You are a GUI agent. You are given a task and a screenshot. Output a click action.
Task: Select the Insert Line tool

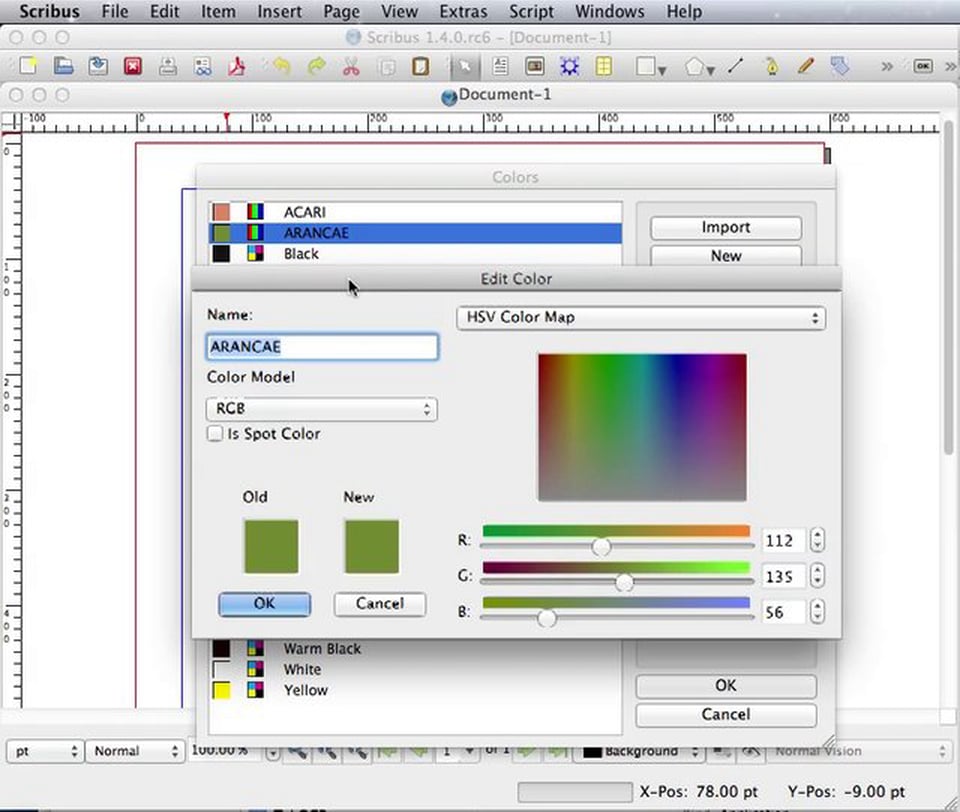(735, 66)
